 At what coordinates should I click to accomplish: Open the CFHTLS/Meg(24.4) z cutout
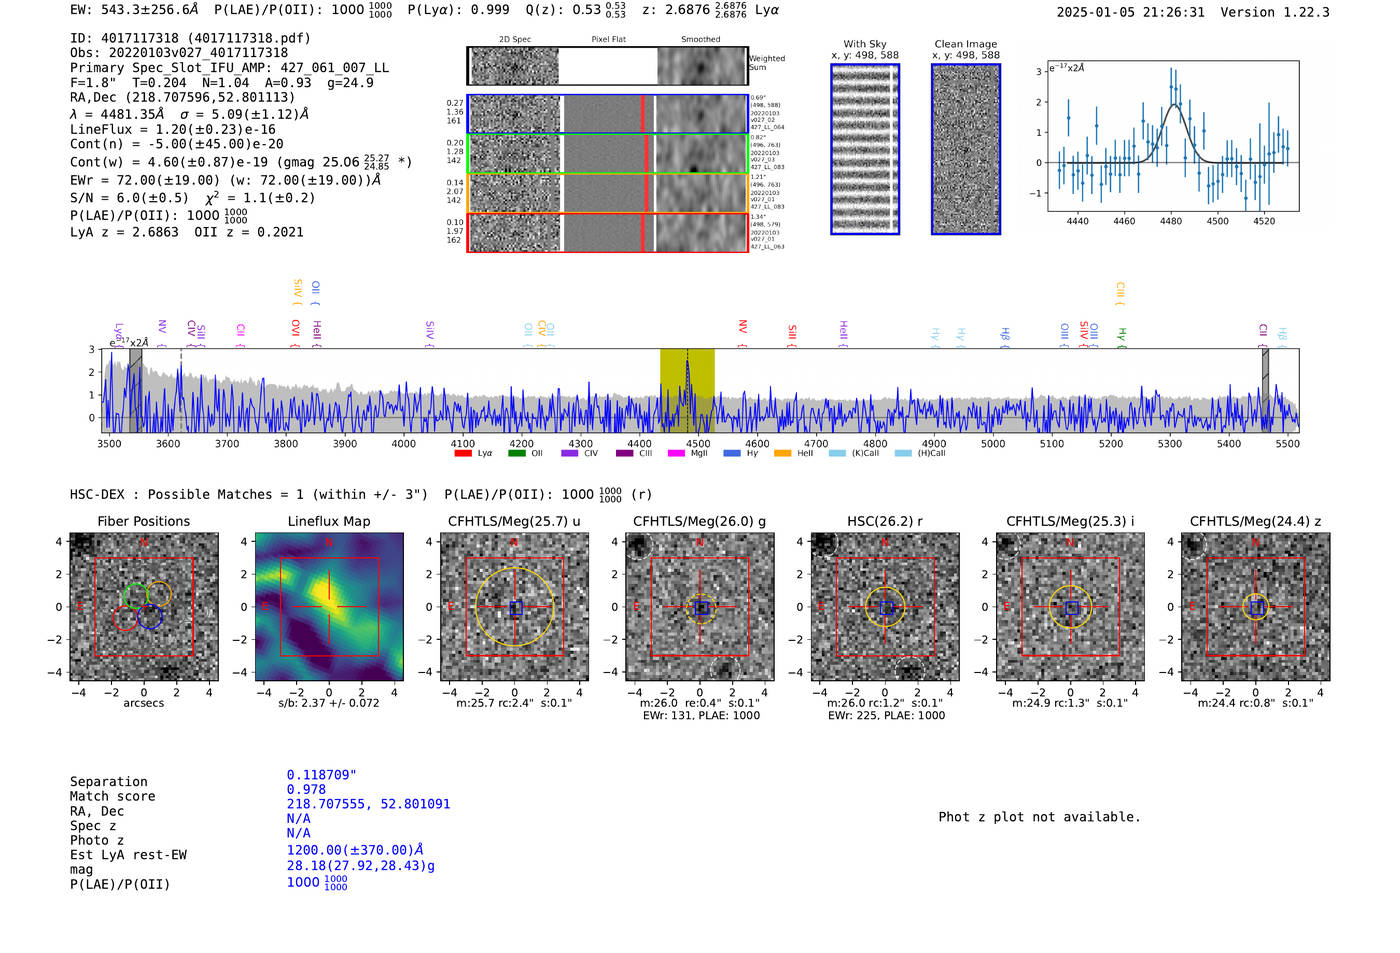pyautogui.click(x=1256, y=607)
